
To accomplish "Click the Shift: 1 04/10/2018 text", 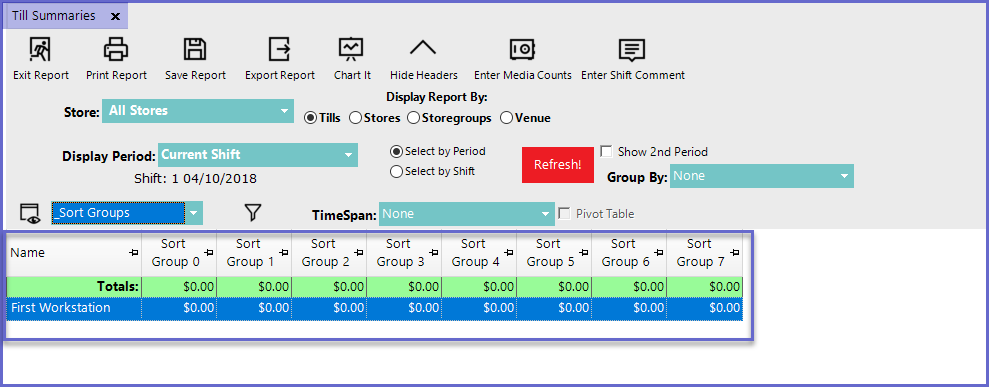I will (x=196, y=179).
